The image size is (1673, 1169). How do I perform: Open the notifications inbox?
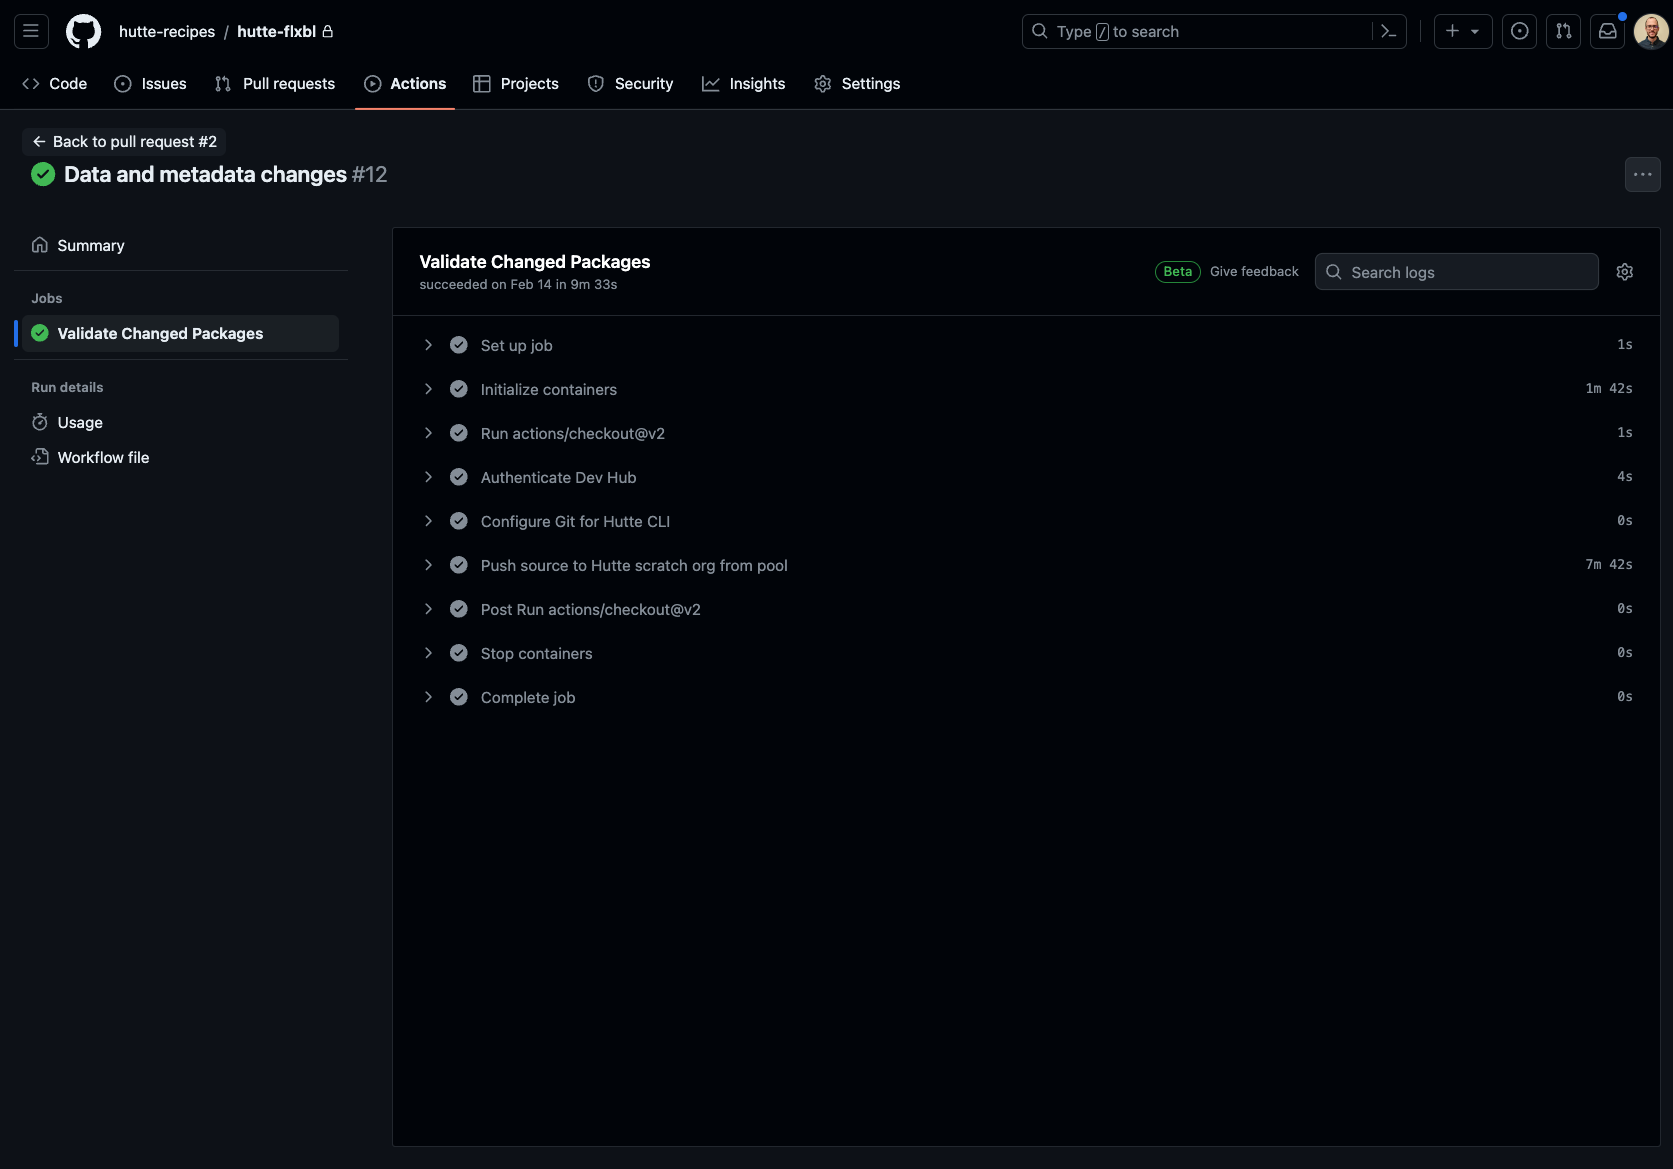click(x=1607, y=31)
